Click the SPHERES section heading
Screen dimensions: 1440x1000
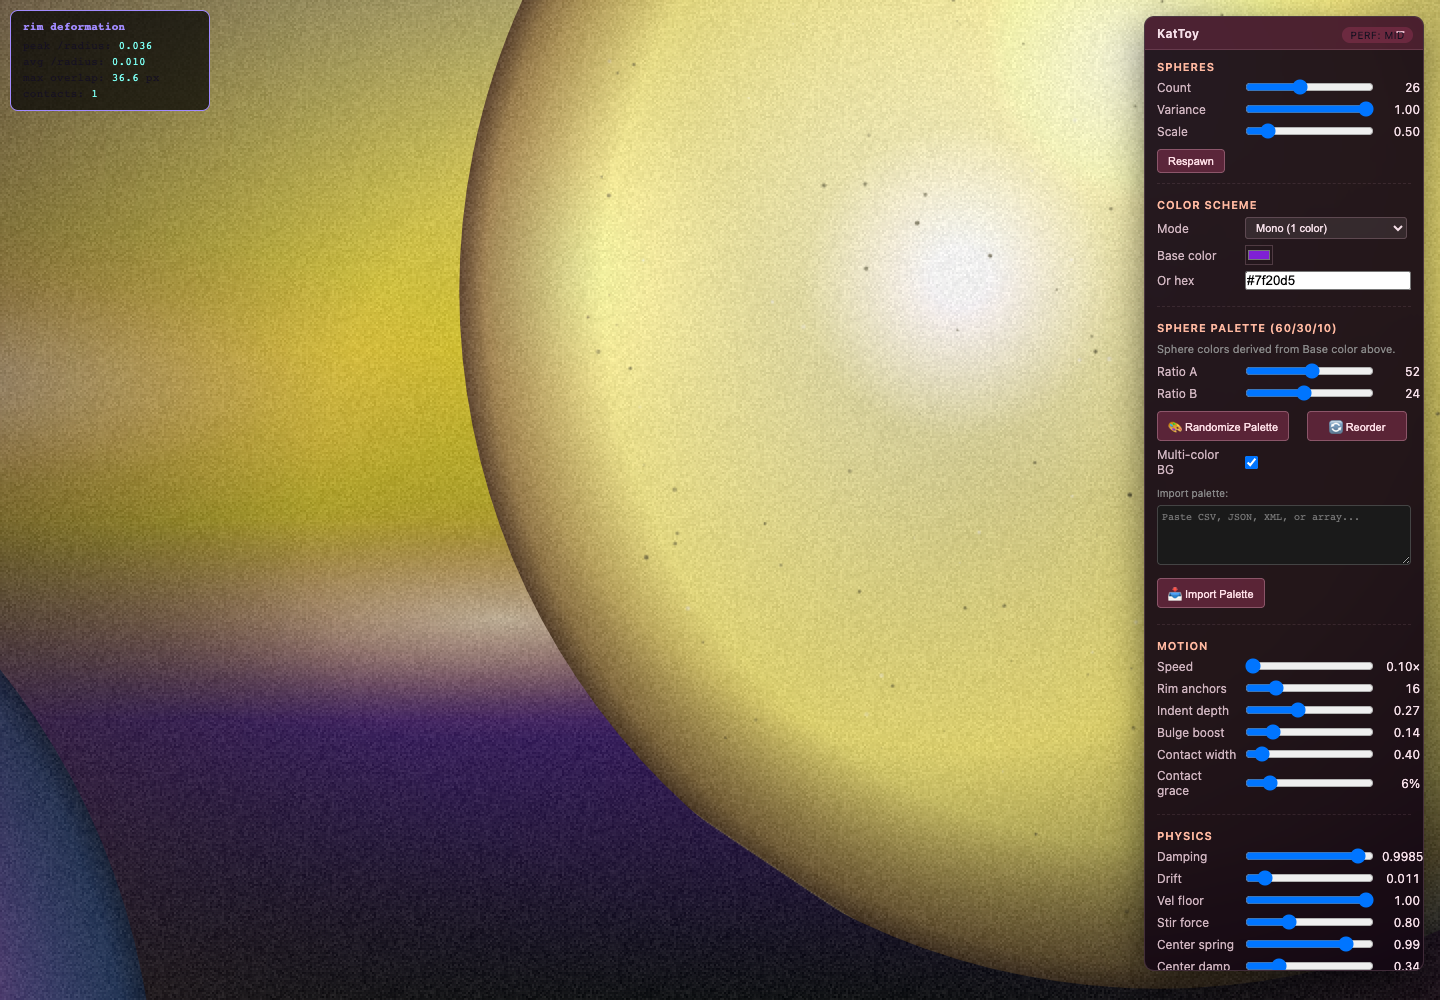point(1185,67)
